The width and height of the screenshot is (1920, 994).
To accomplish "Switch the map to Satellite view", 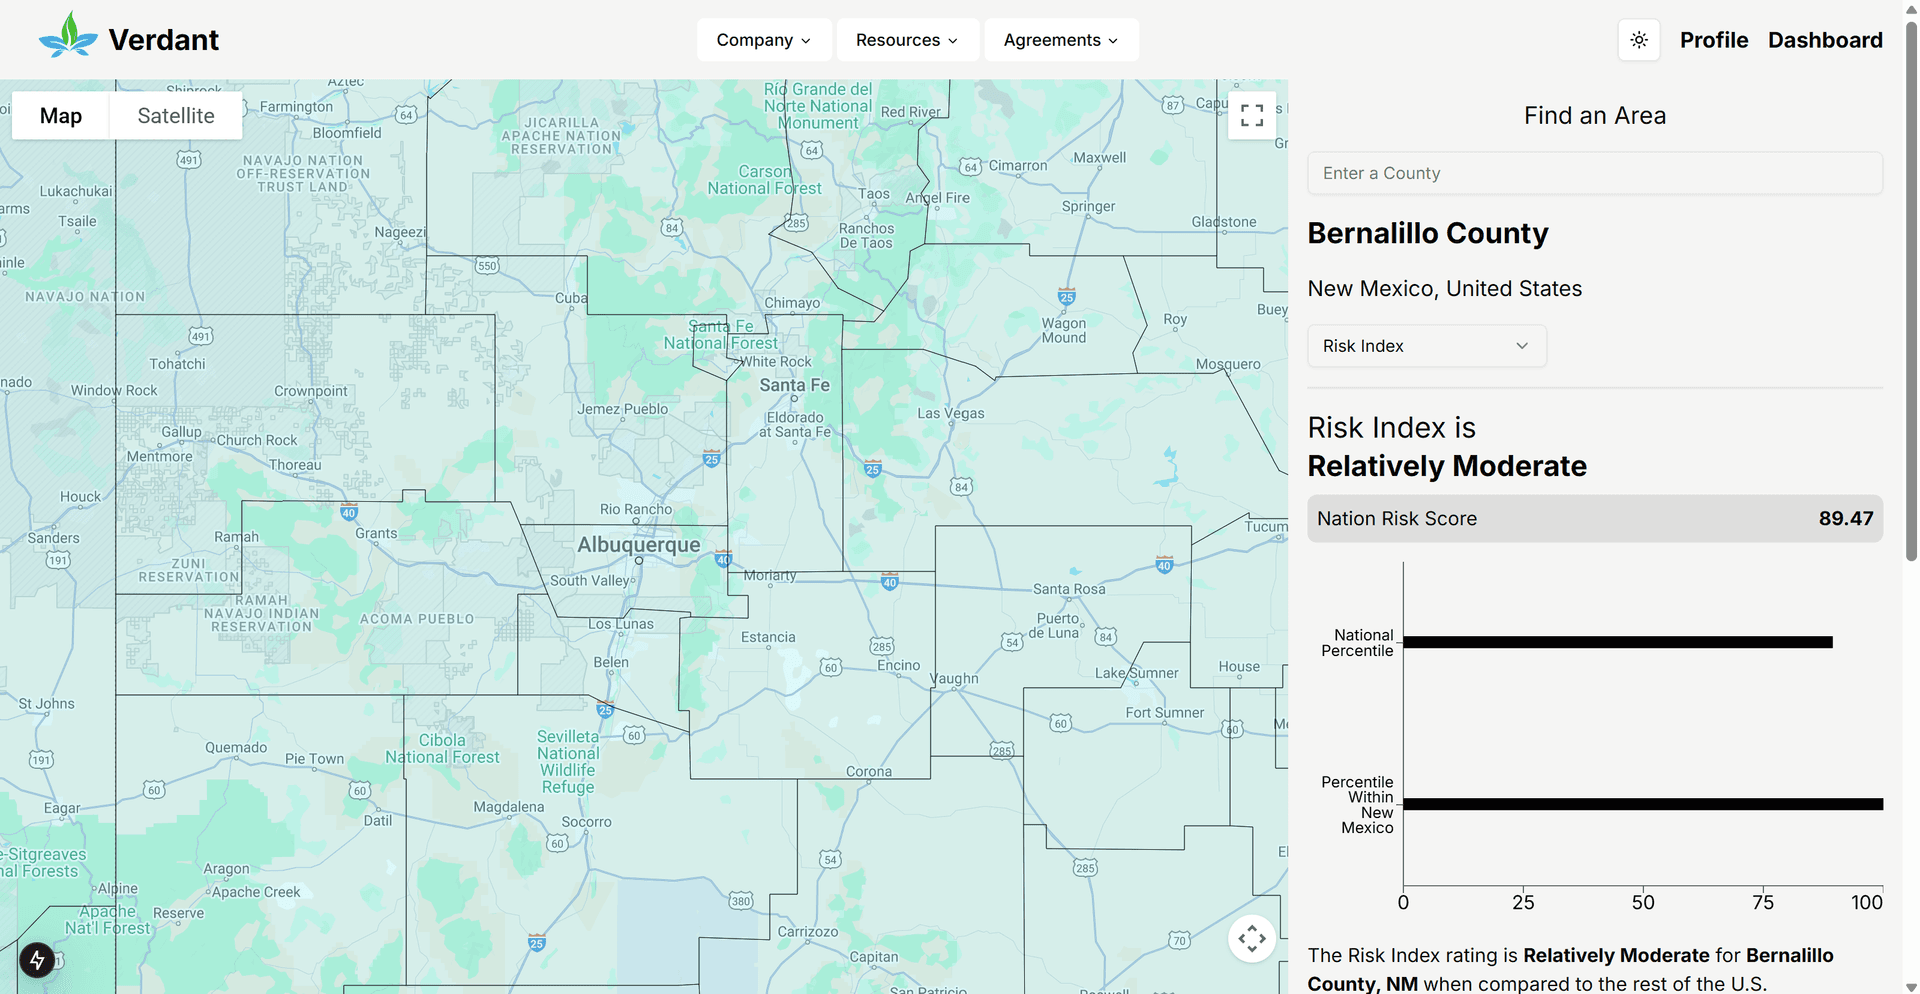I will (x=175, y=115).
